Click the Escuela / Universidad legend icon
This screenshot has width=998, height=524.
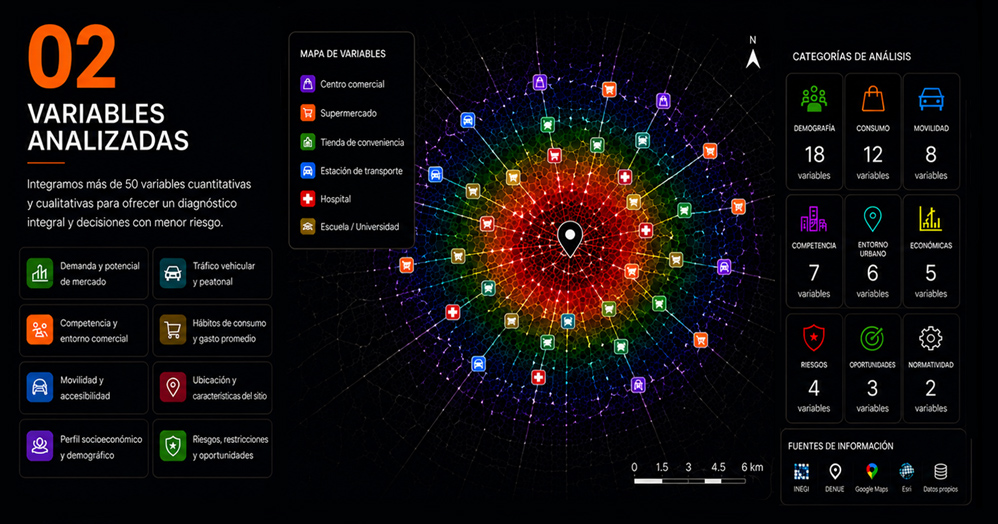[x=308, y=226]
